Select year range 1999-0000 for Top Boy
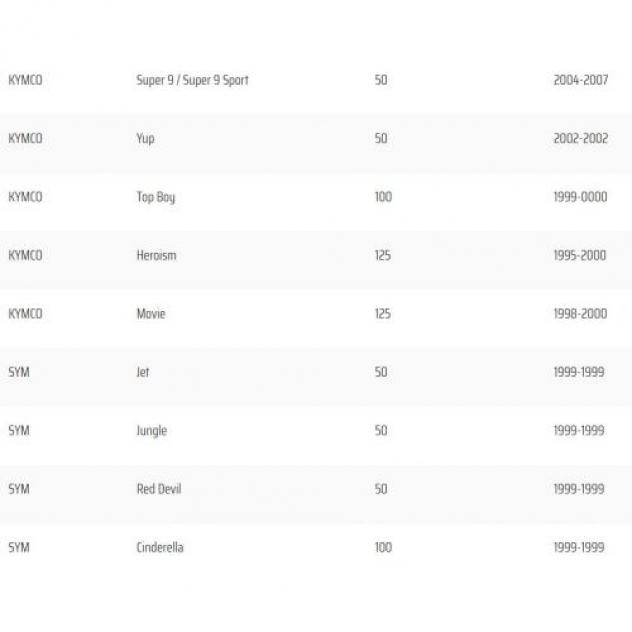 580,197
